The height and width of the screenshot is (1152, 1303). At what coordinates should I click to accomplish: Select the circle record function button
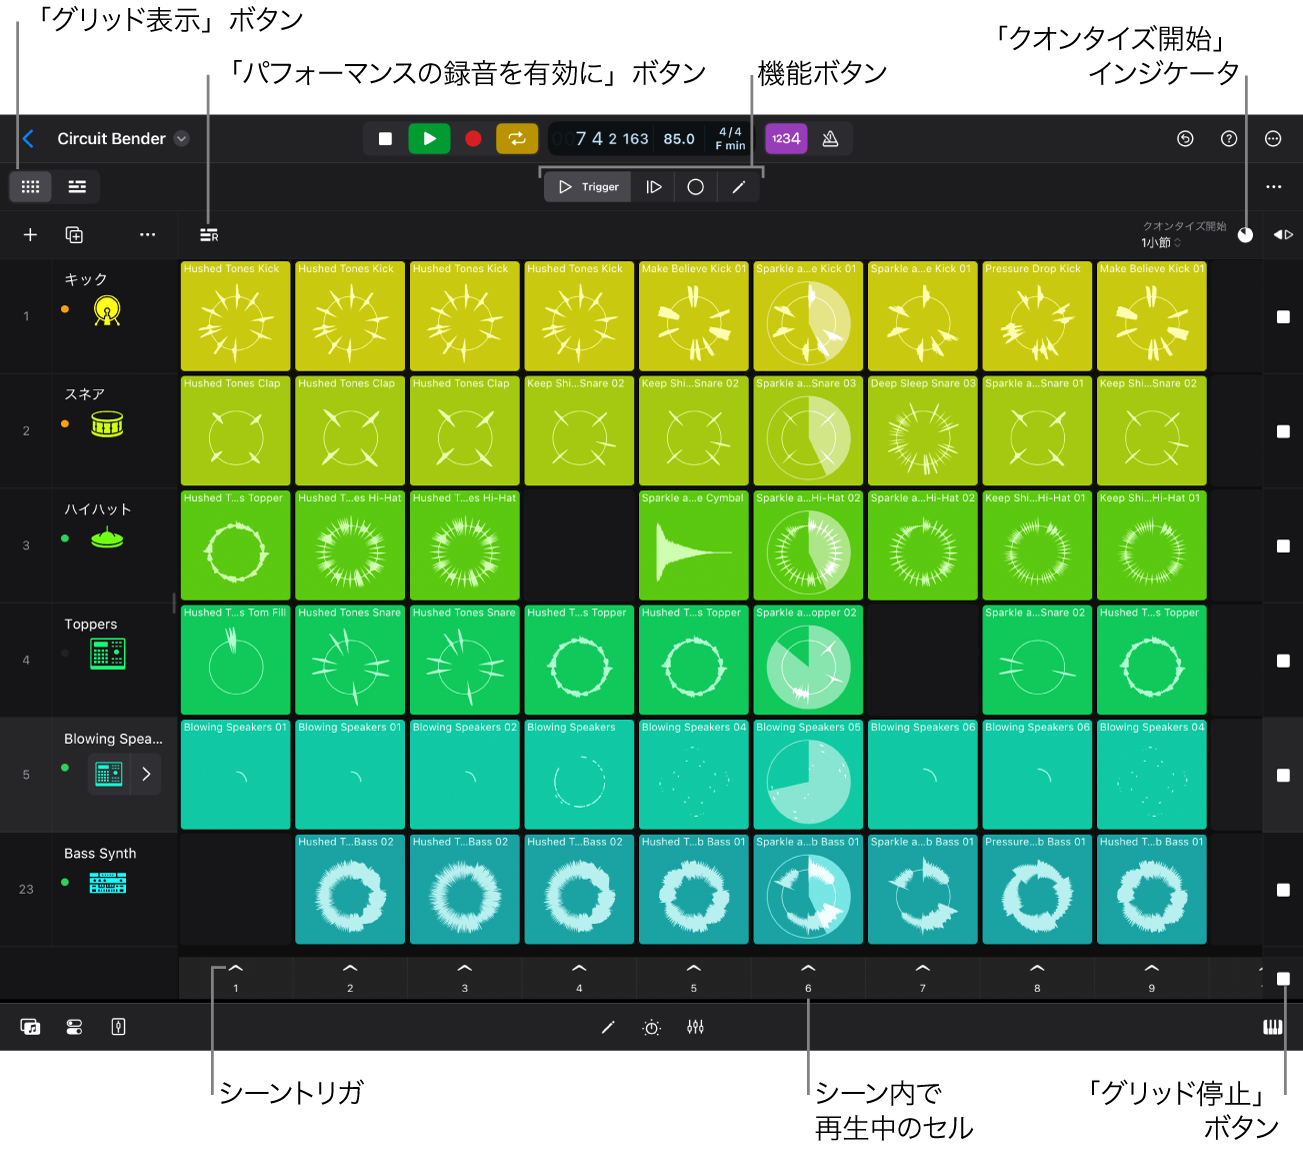click(x=696, y=187)
